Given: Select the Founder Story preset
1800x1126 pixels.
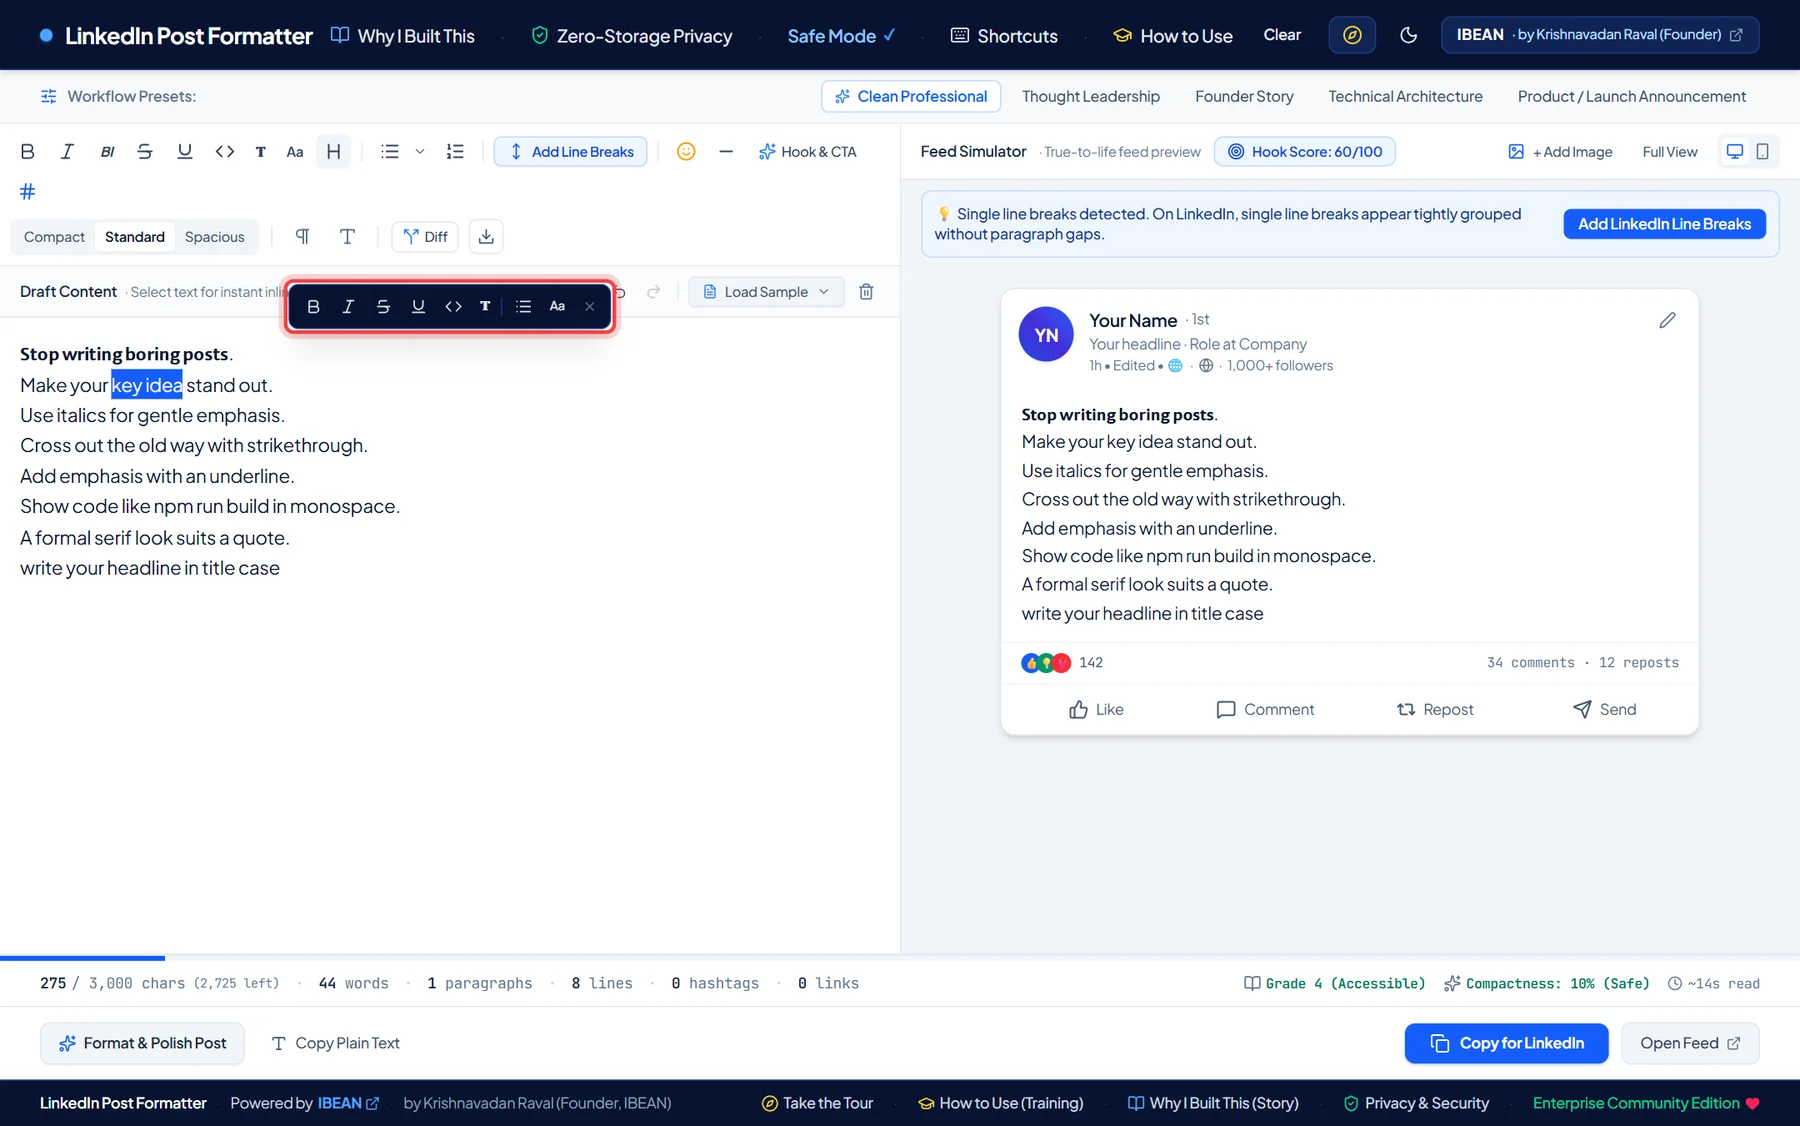Looking at the screenshot, I should pyautogui.click(x=1244, y=97).
